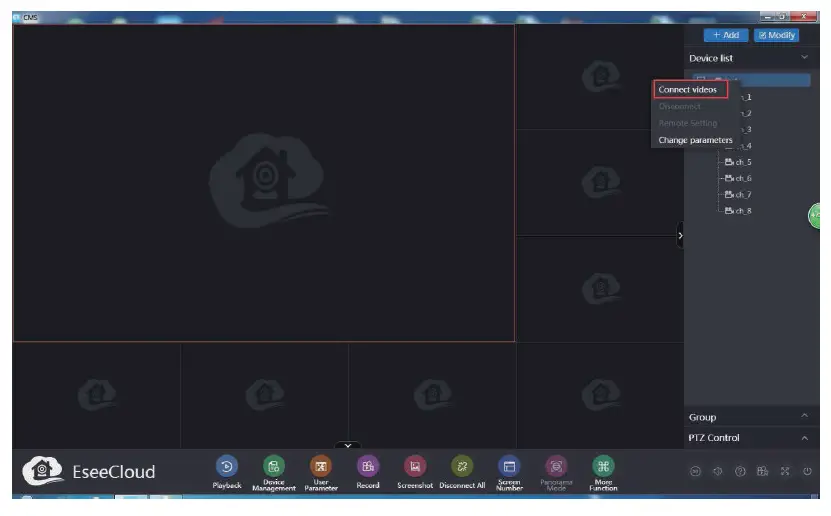Open help via the question mark icon

click(740, 471)
